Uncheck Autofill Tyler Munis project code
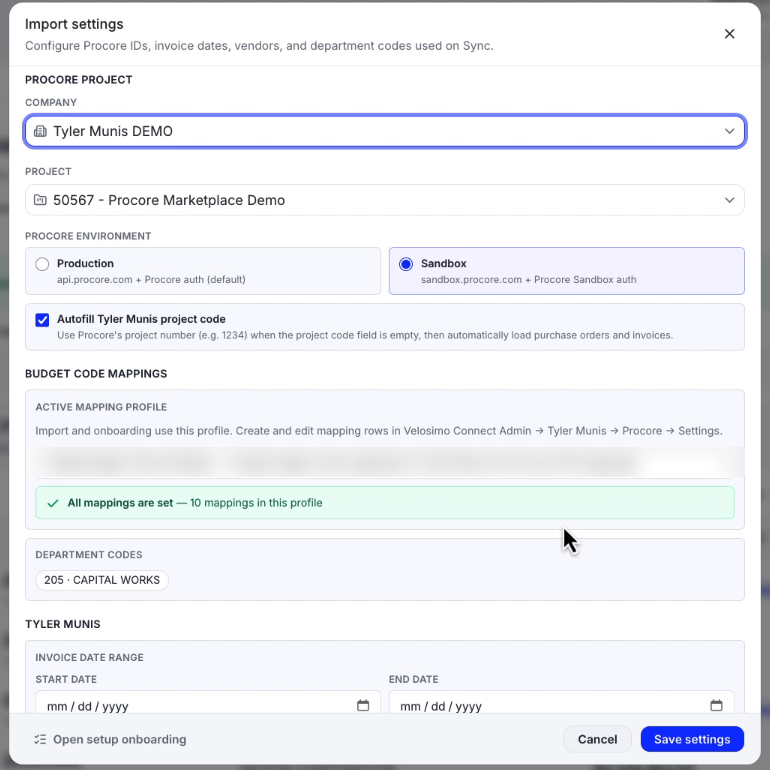 coord(42,320)
